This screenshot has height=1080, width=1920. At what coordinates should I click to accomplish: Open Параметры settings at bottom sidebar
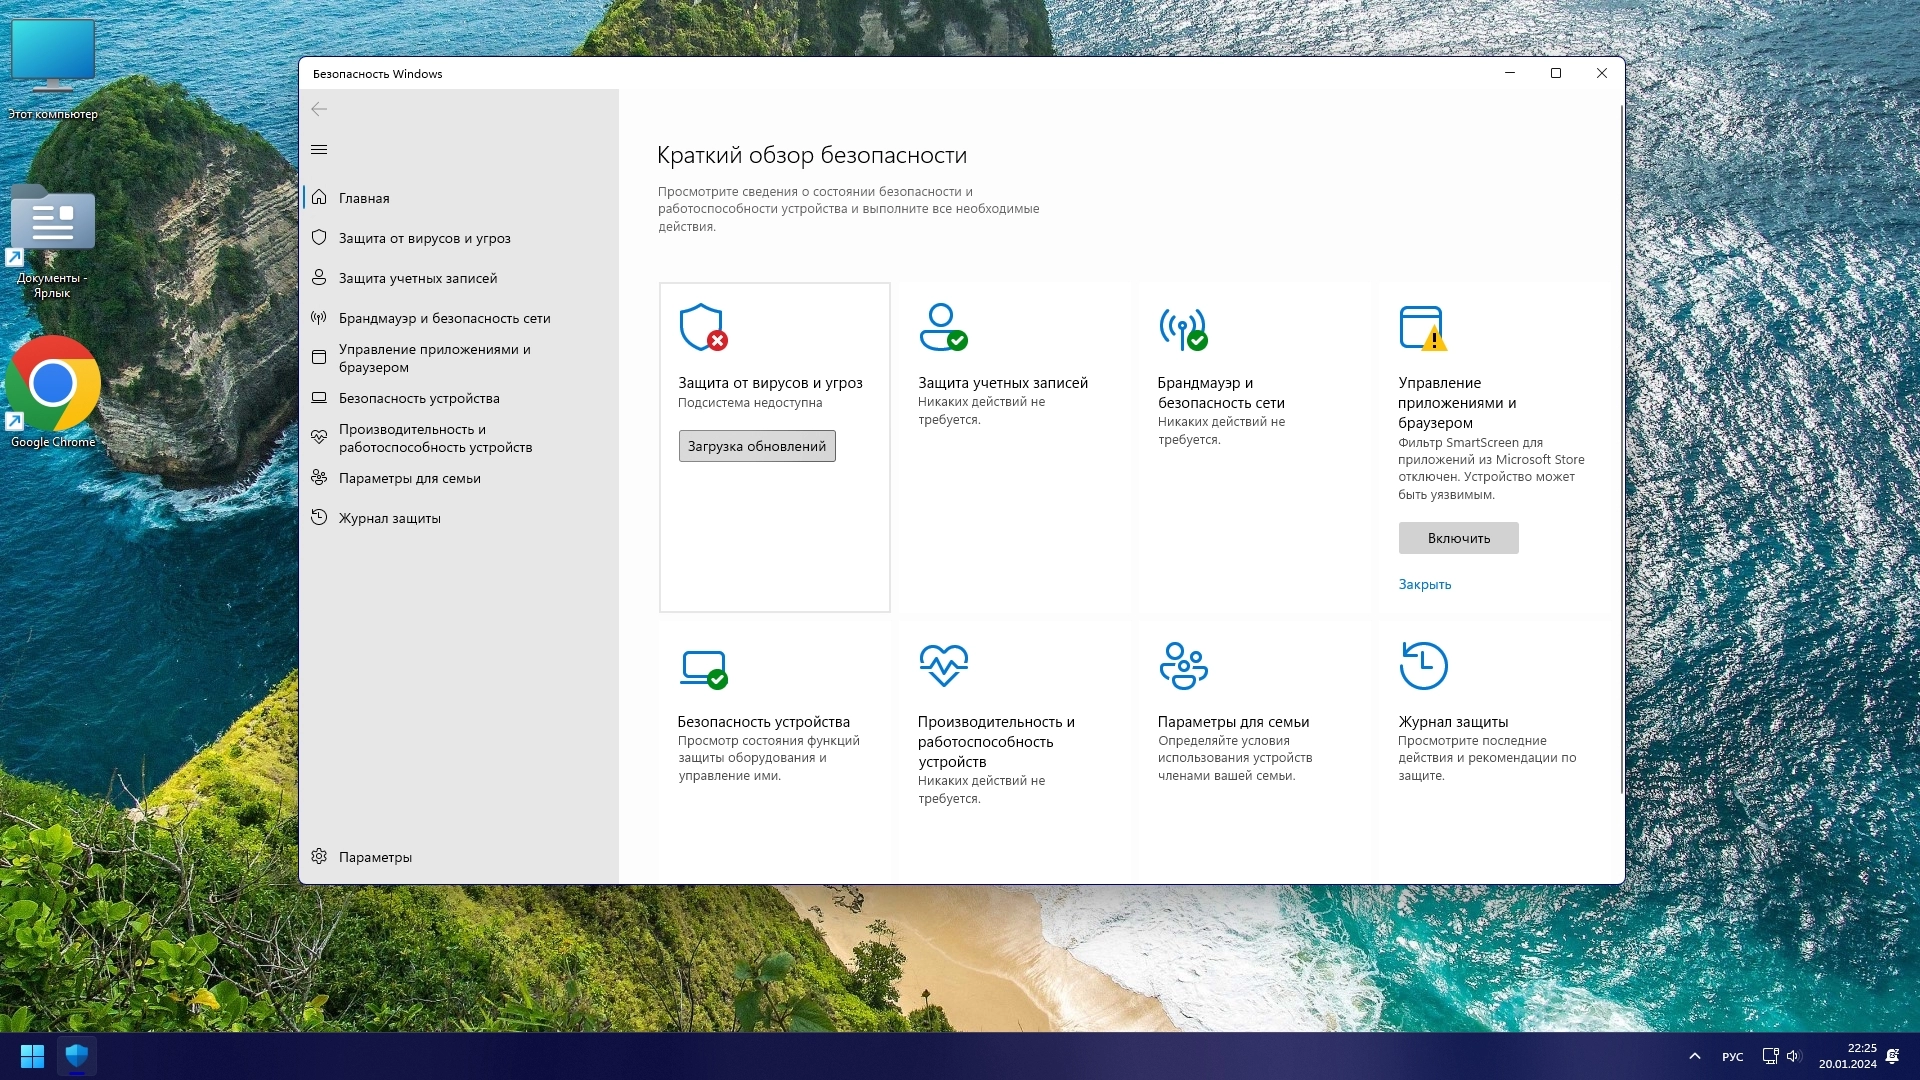[x=375, y=856]
